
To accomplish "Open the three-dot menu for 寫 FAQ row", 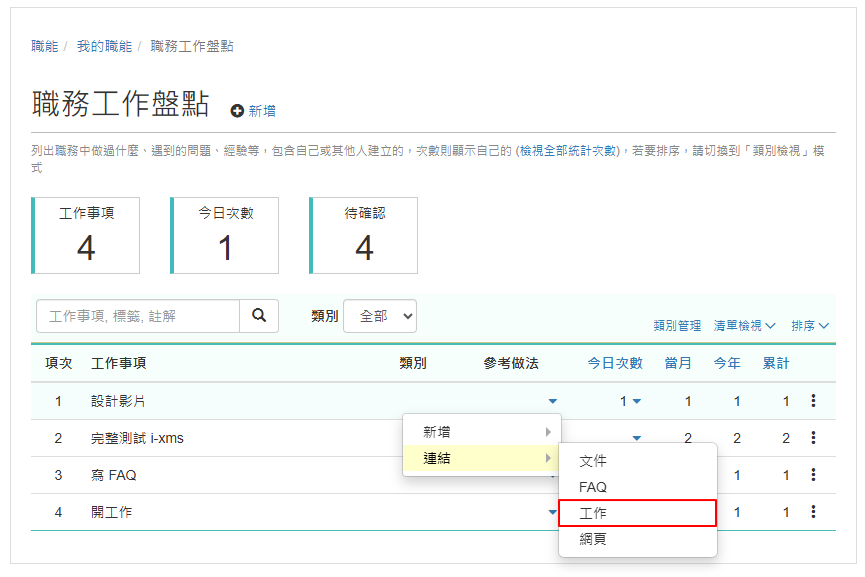I will tap(813, 475).
